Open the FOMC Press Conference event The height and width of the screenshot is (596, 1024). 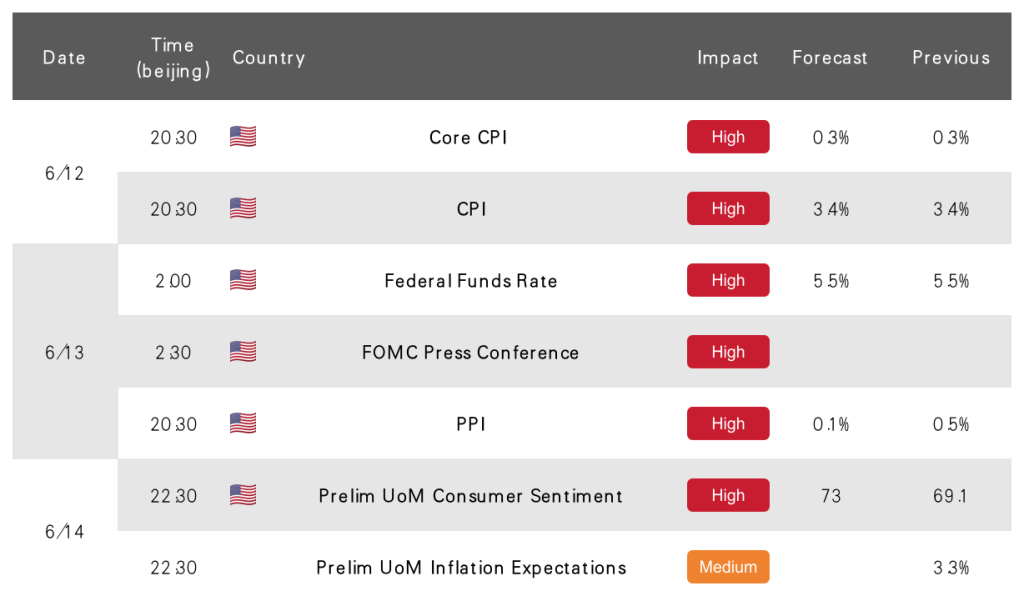[x=470, y=353]
